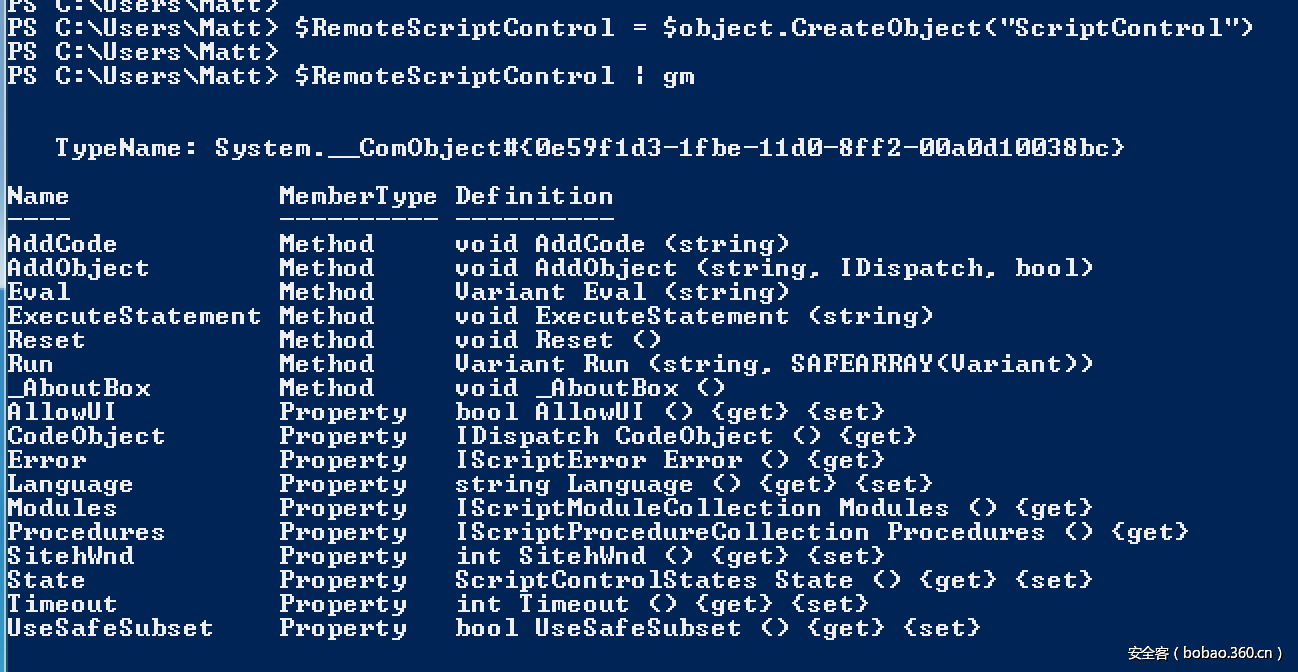
Task: Click the TypeName System.__ComObject line
Action: click(x=590, y=148)
